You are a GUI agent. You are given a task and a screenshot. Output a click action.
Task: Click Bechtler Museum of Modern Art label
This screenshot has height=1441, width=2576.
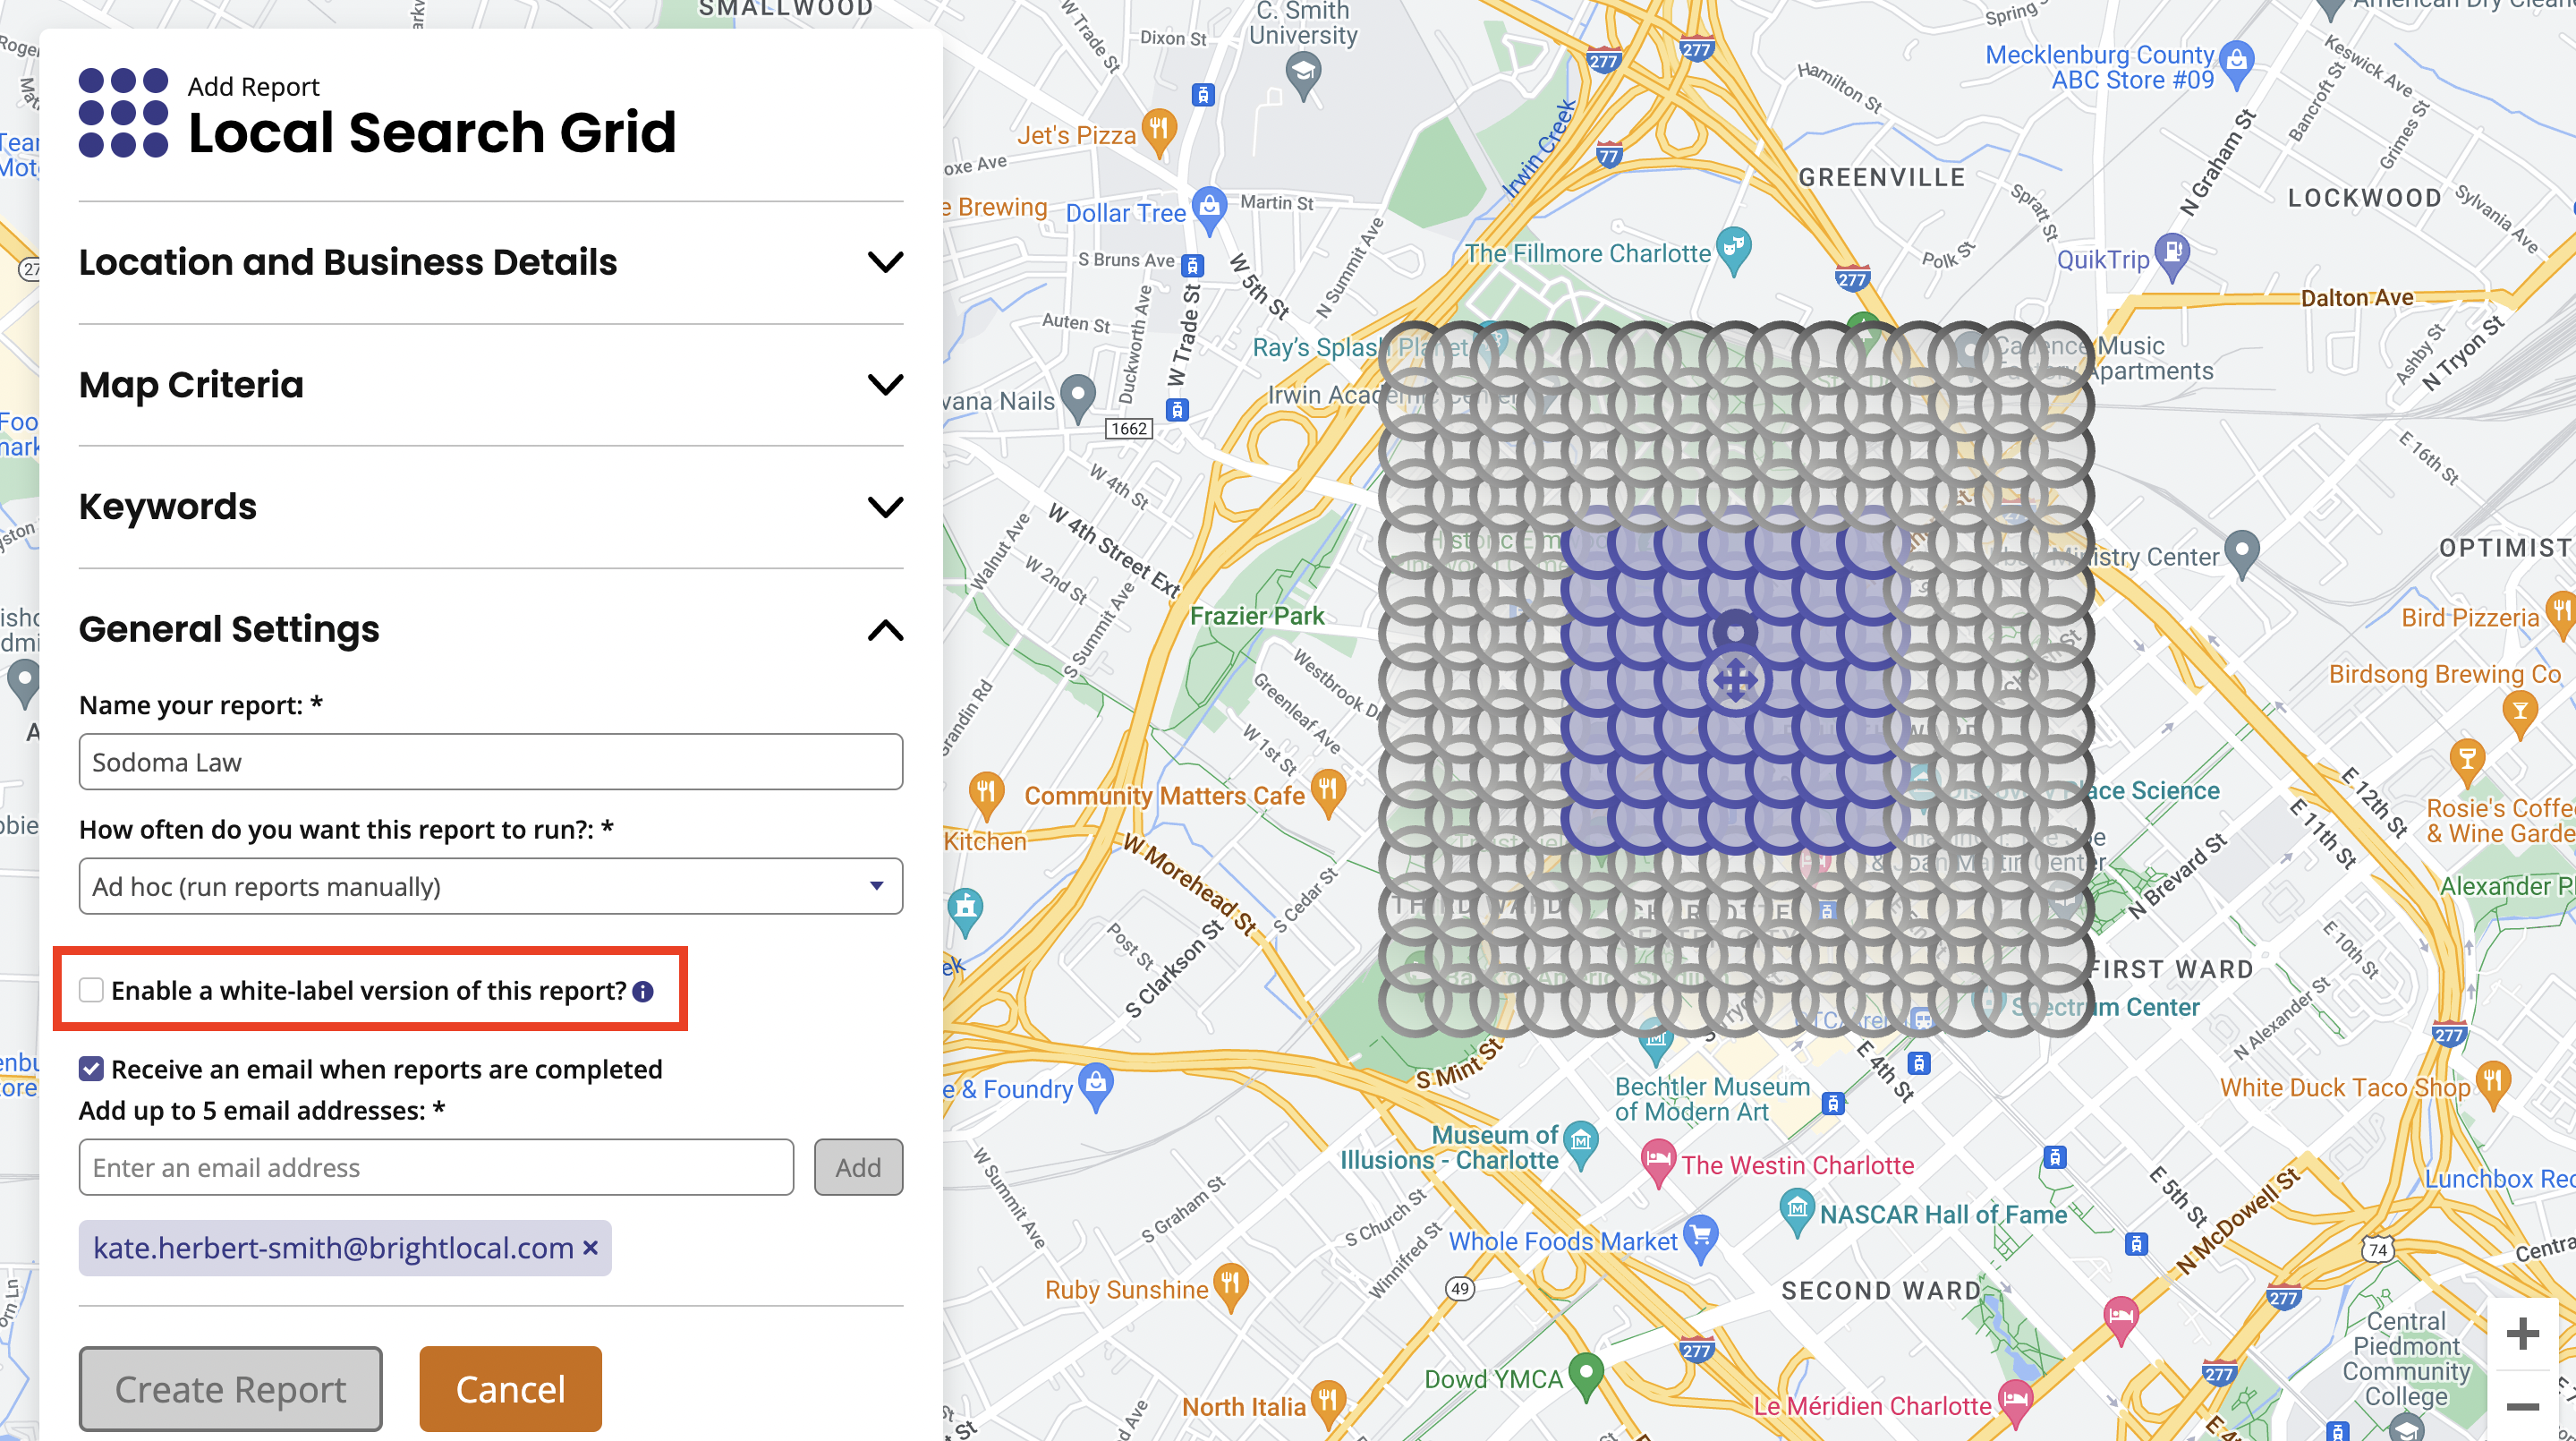pyautogui.click(x=1712, y=1099)
